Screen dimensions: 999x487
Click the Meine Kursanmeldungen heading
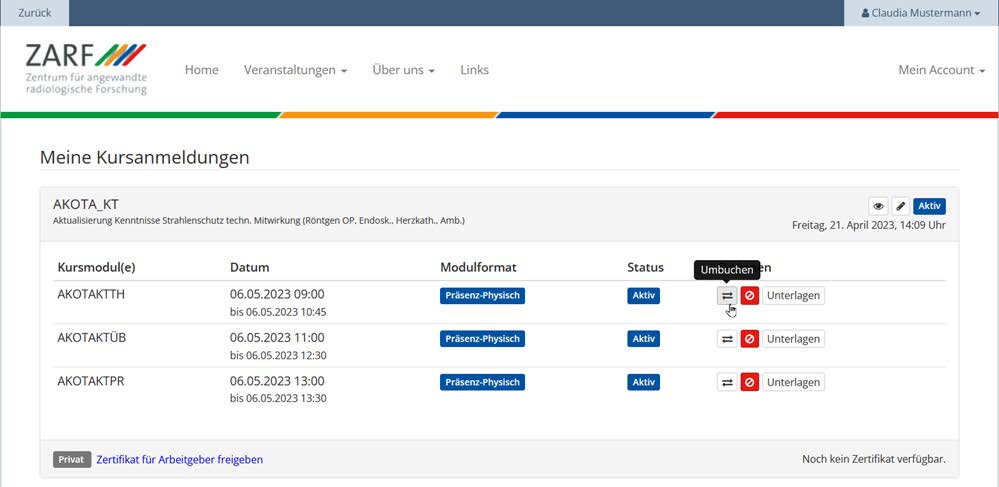click(x=145, y=157)
